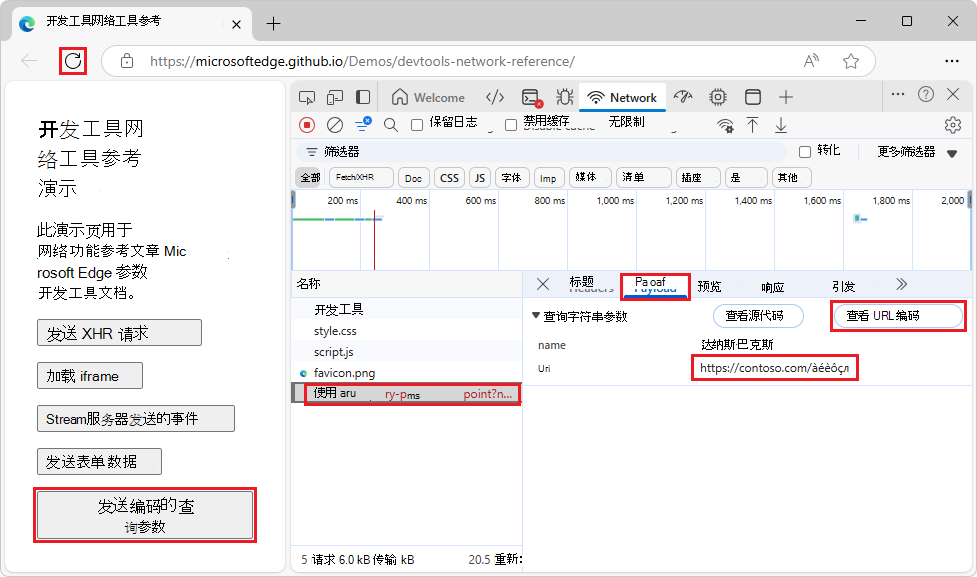Click the 发送编码的查询参数 button

point(145,514)
